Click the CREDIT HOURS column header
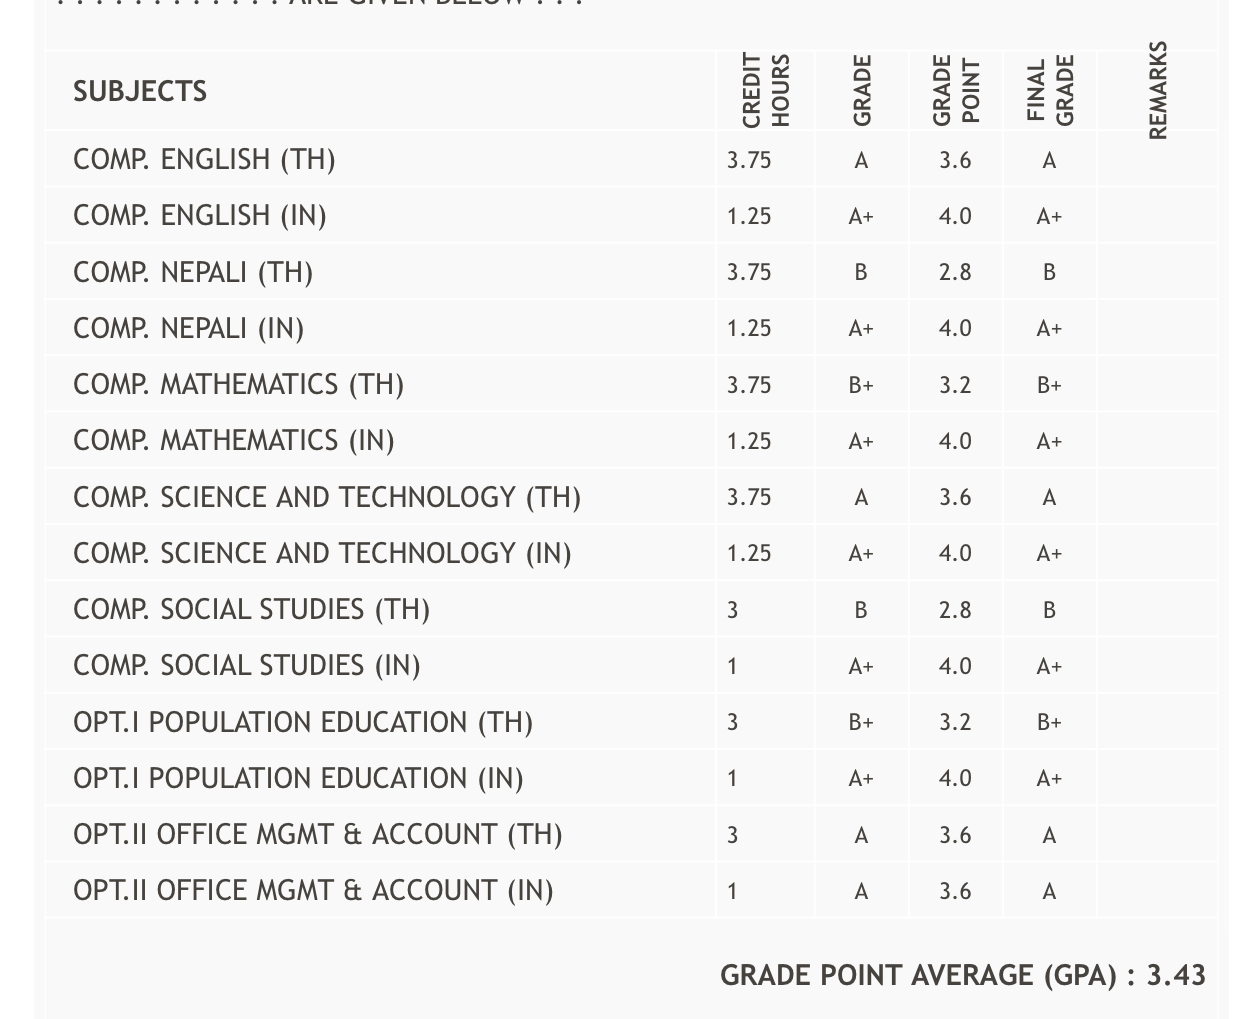This screenshot has height=1019, width=1242. [766, 90]
